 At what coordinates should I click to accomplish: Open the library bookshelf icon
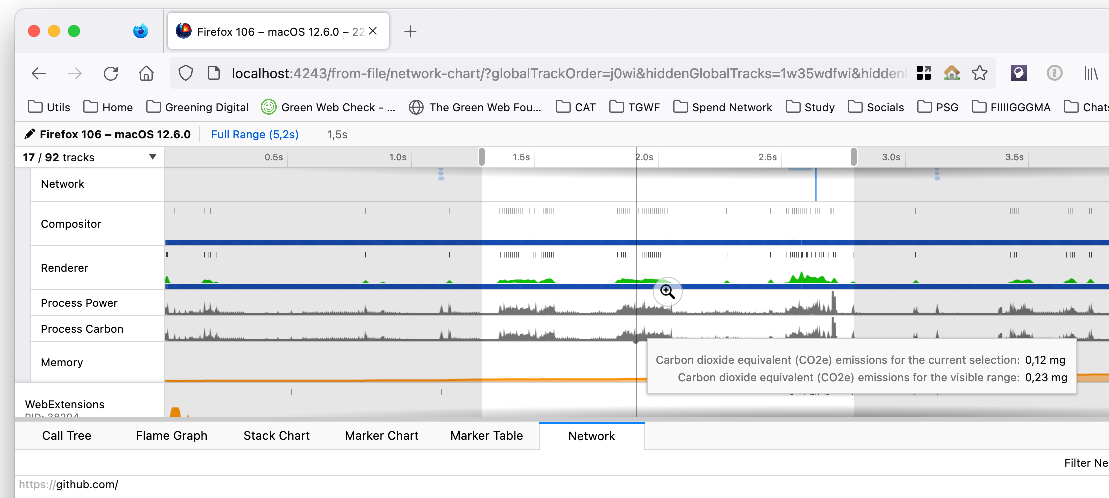[x=1091, y=73]
